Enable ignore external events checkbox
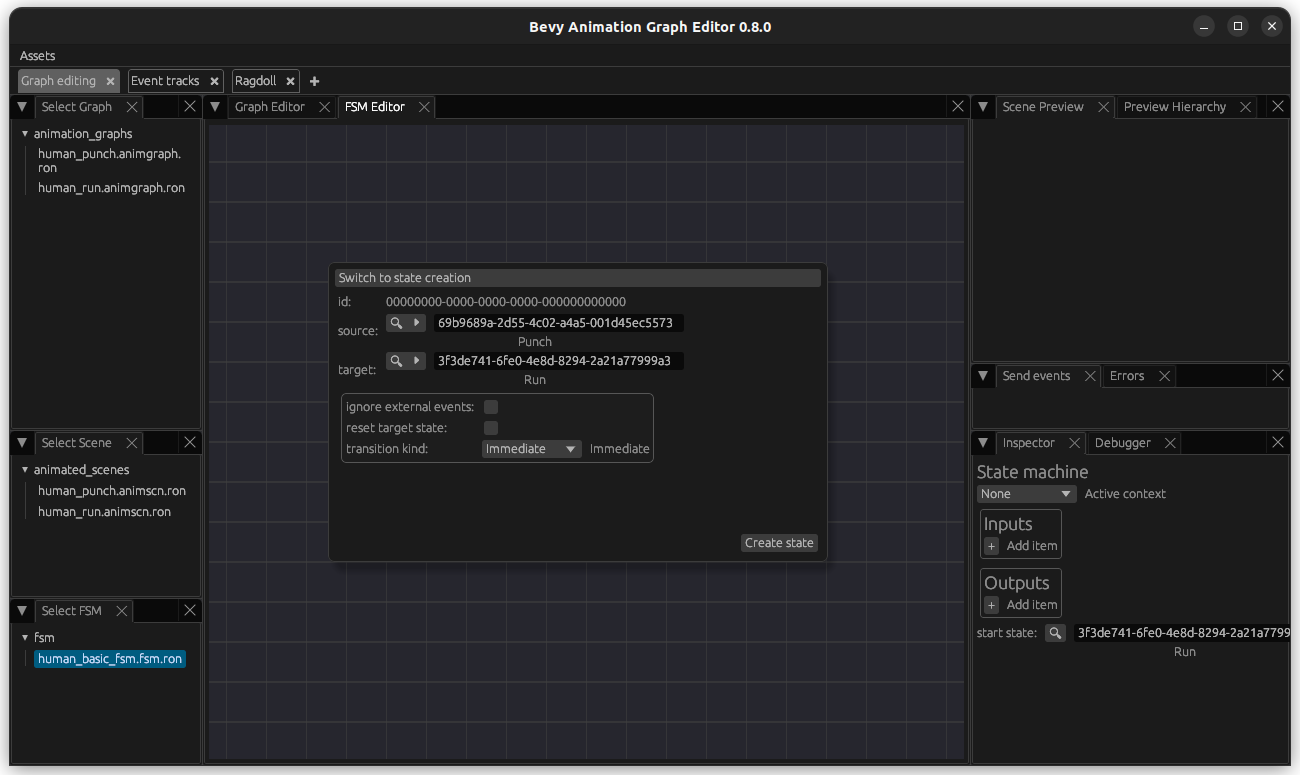1300x775 pixels. coord(491,407)
